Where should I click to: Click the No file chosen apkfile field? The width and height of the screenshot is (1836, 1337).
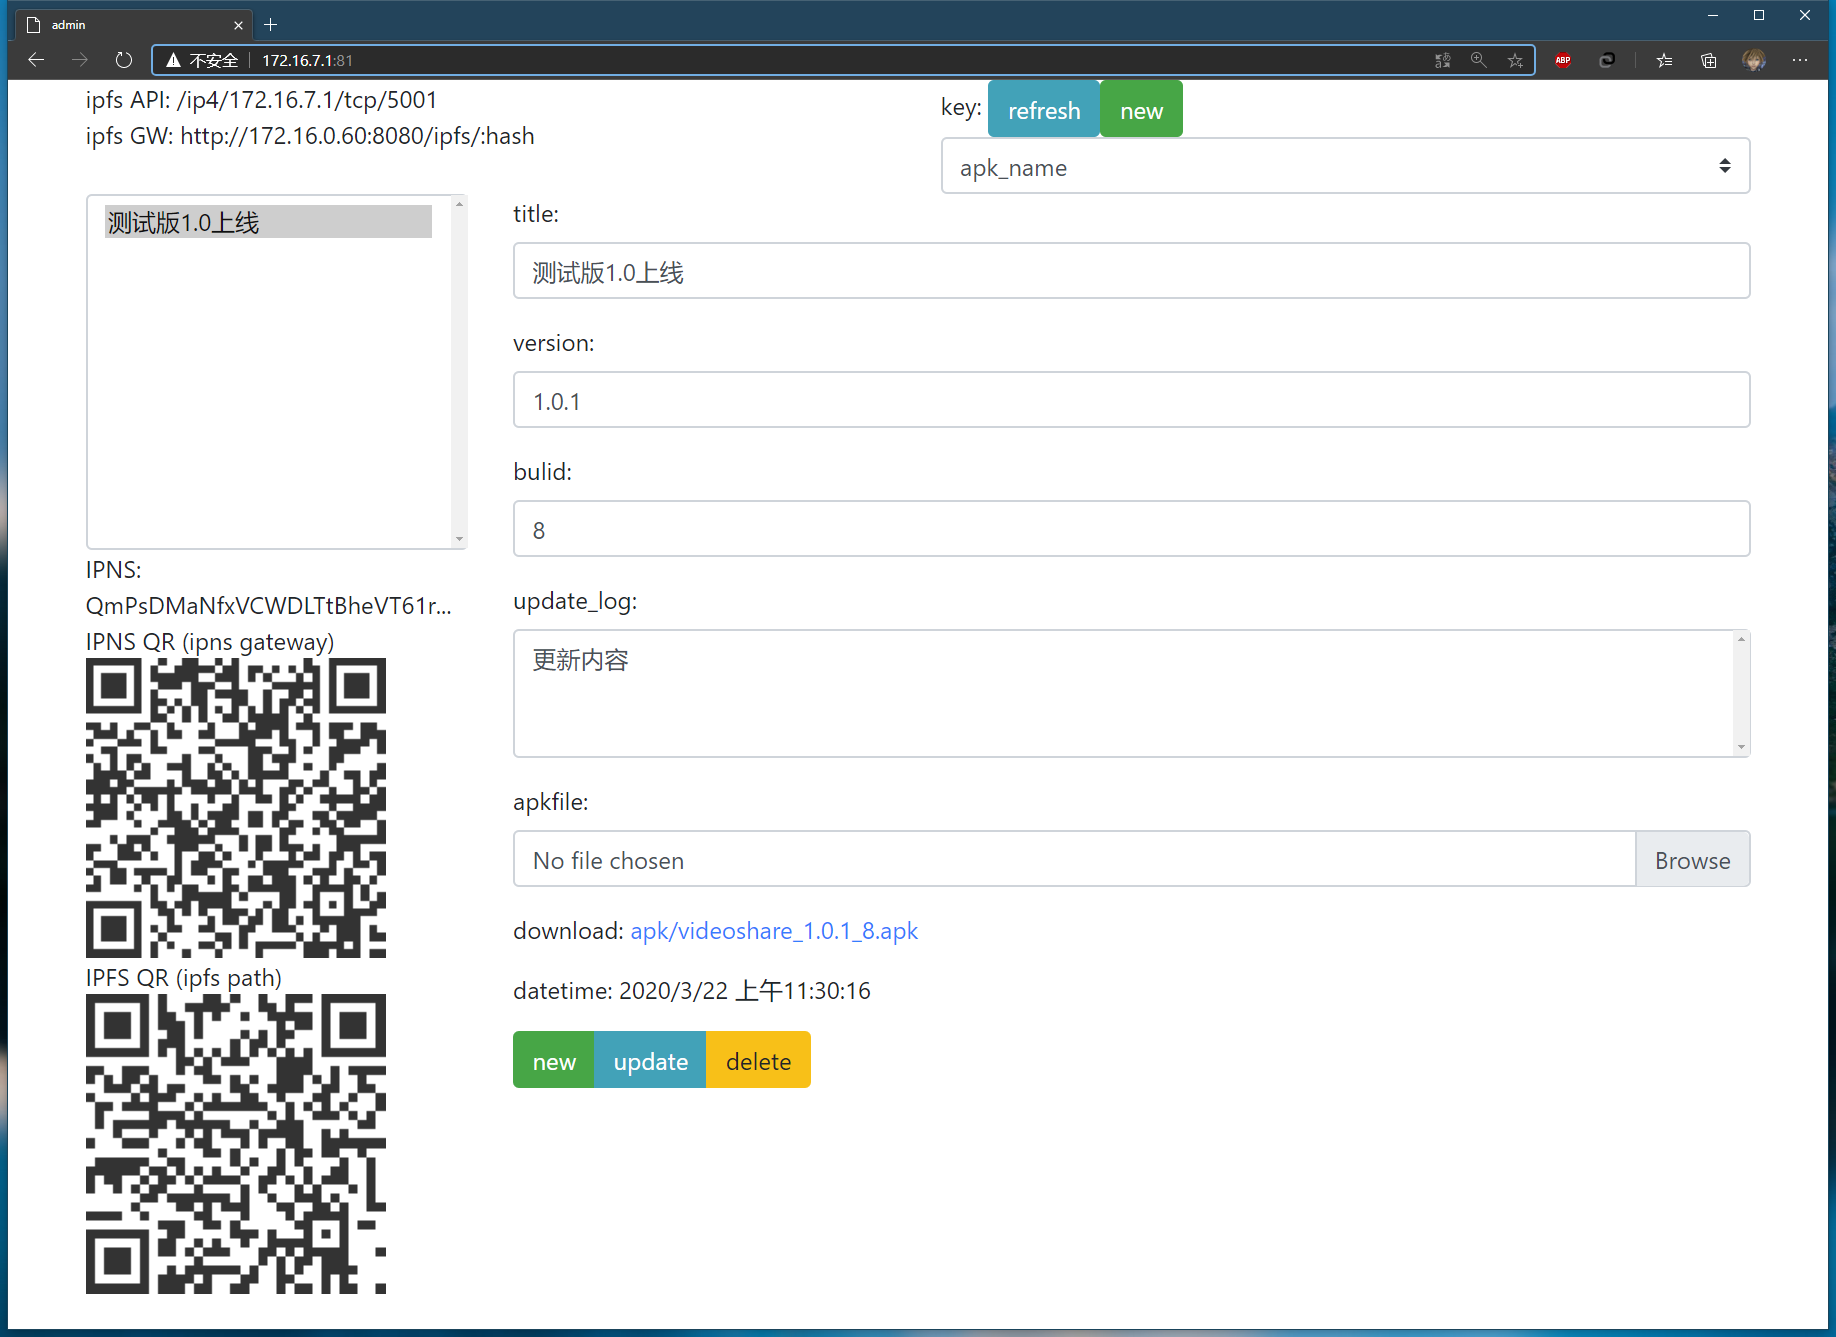point(1074,859)
